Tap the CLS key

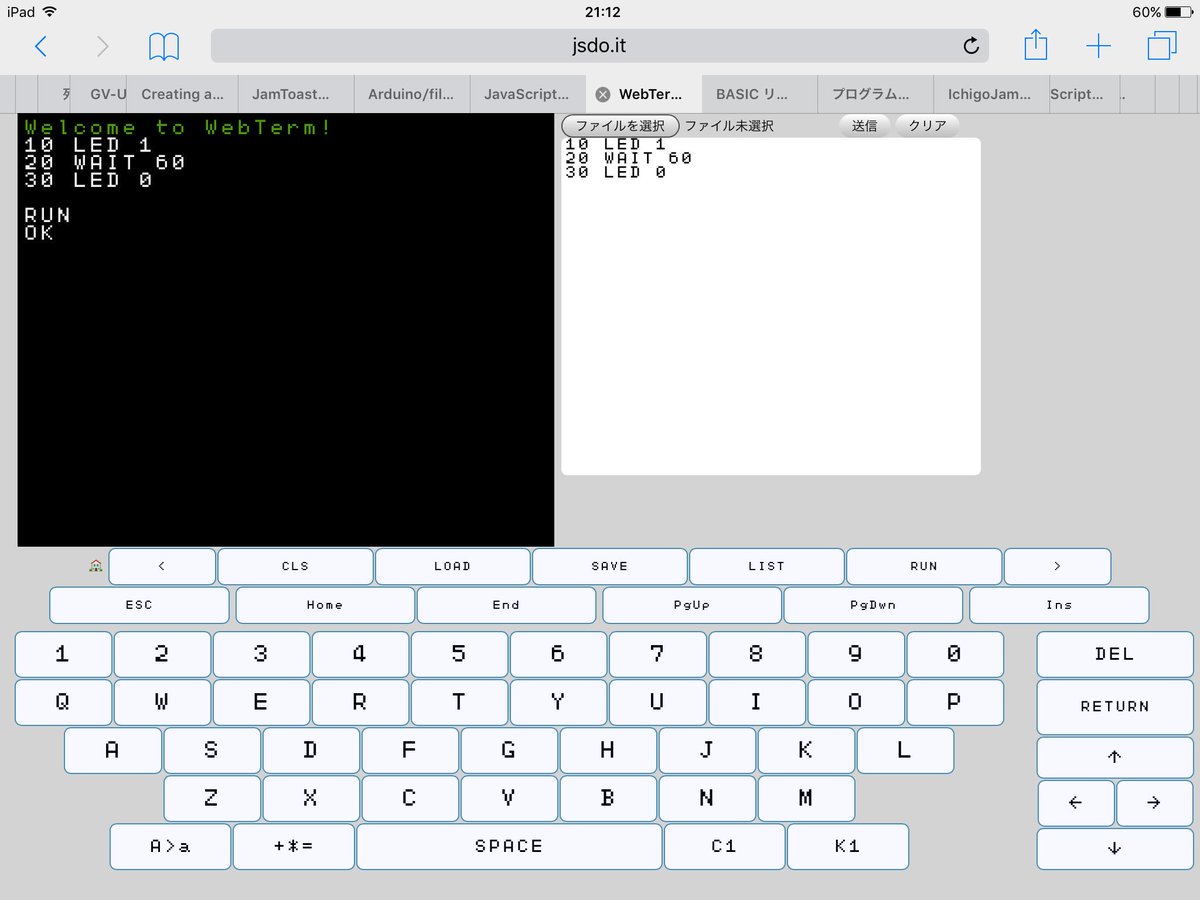pyautogui.click(x=295, y=566)
